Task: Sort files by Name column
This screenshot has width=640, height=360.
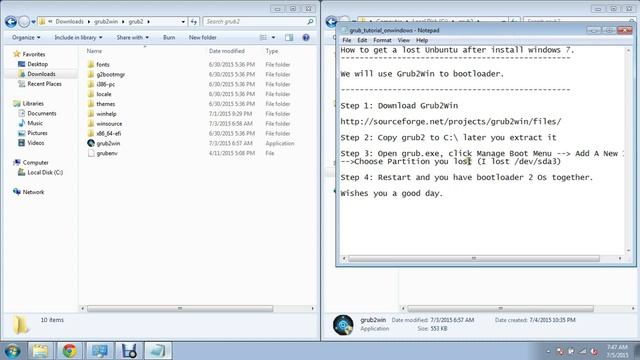Action: (x=94, y=51)
